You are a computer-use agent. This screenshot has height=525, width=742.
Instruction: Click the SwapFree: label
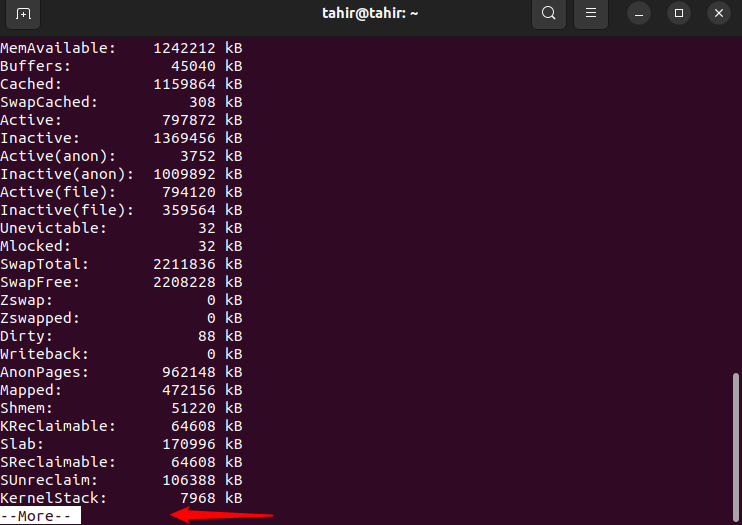(40, 282)
